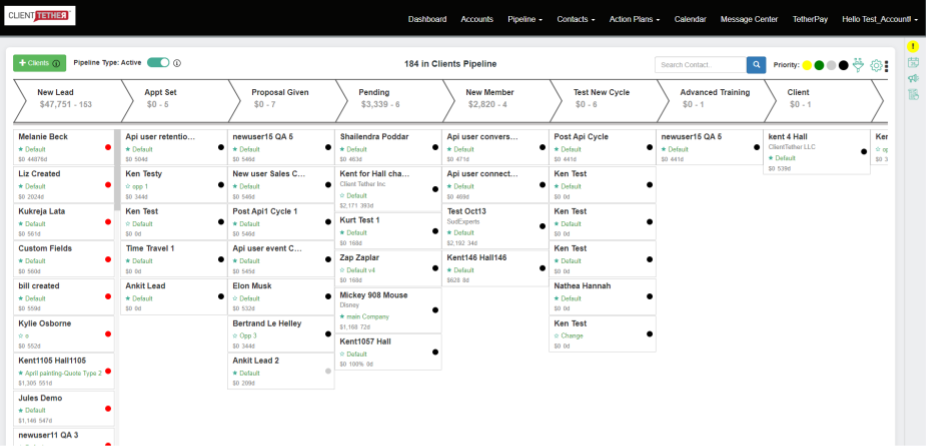This screenshot has width=927, height=448.
Task: Click gray priority dot on Ankit Lead 2
Action: pos(328,371)
